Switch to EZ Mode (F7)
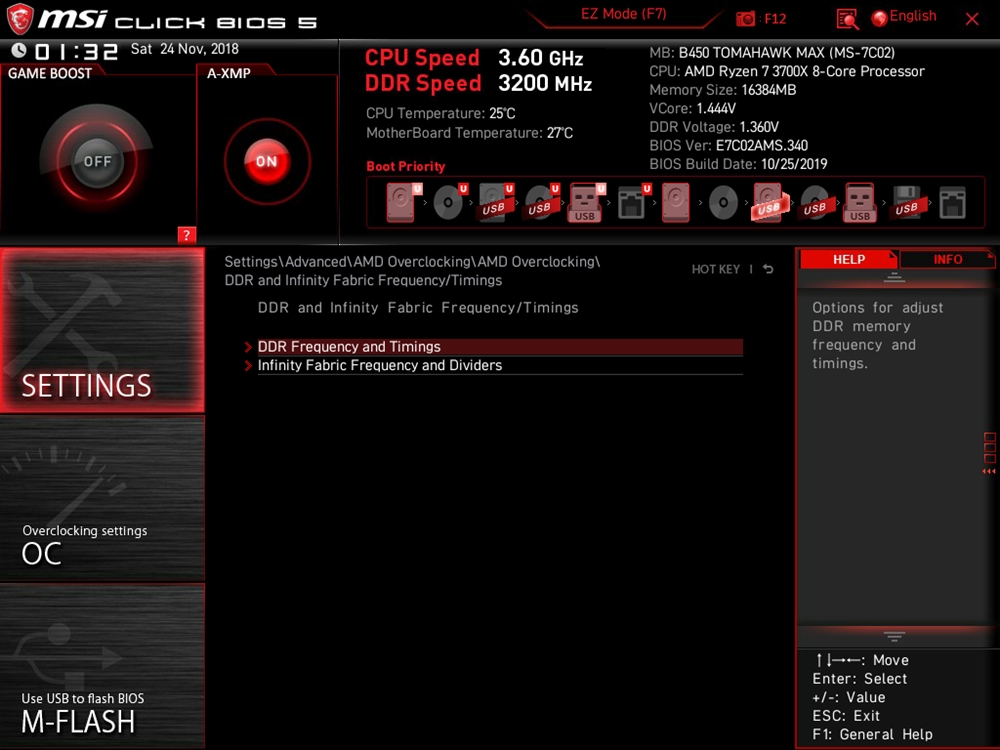Screen dimensions: 1000x750 tap(624, 14)
